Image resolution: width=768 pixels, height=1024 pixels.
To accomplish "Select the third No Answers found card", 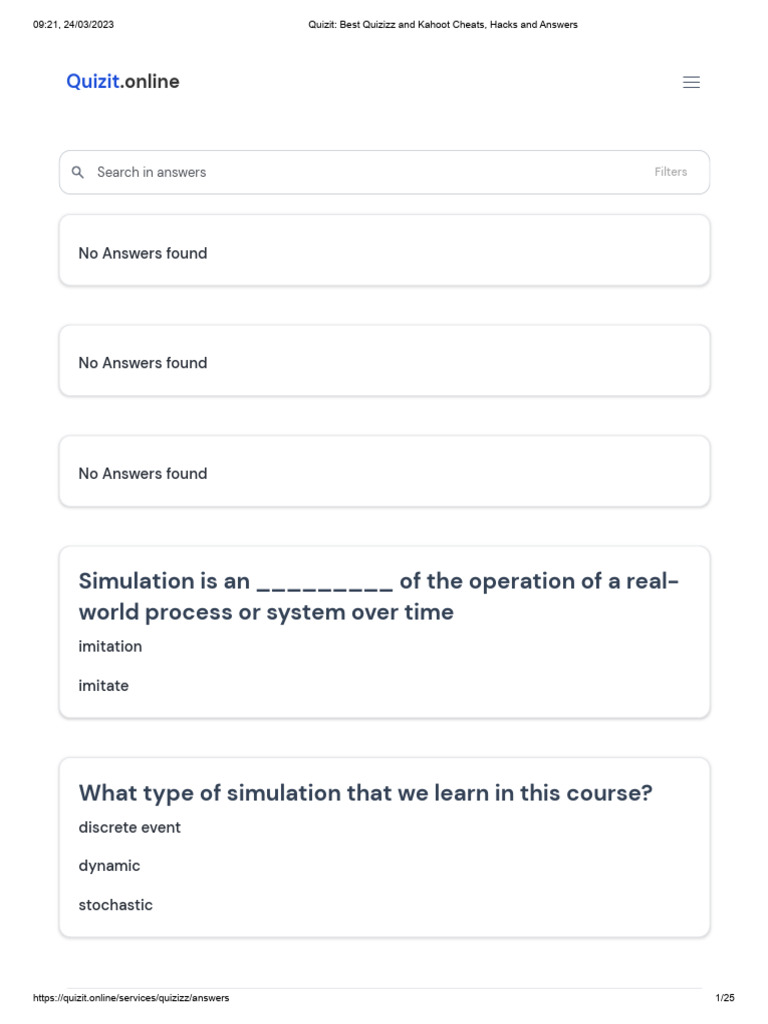I will (x=384, y=471).
